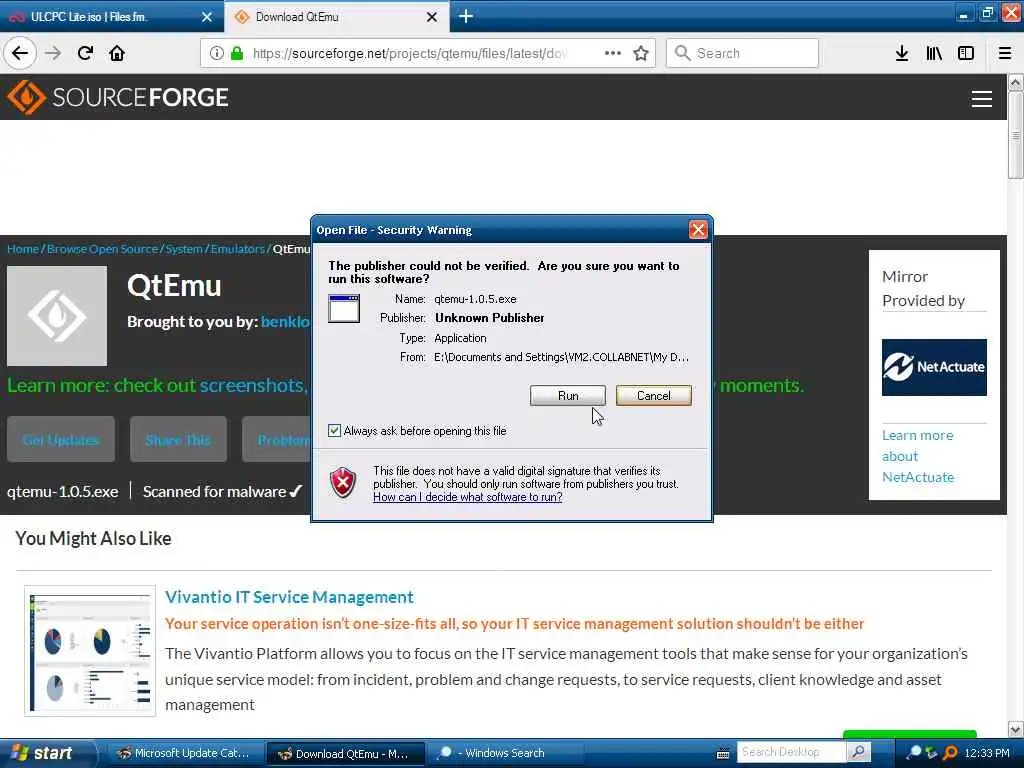This screenshot has height=768, width=1024.
Task: Select the Download QtEmu tab
Action: point(336,17)
